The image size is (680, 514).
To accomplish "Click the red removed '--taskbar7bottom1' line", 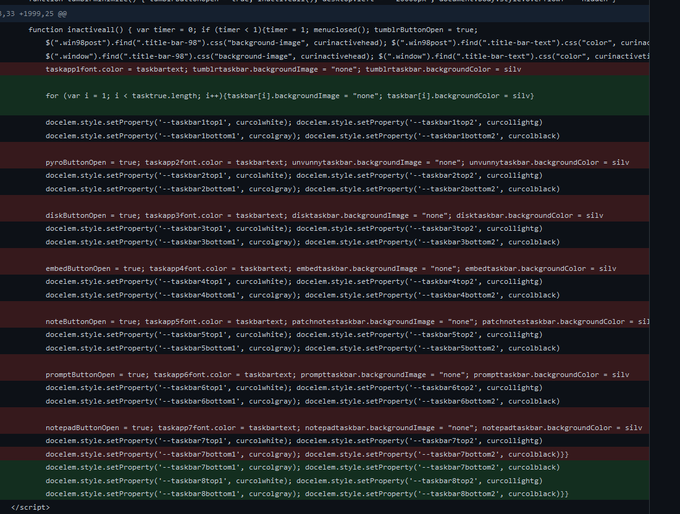I will (324, 454).
